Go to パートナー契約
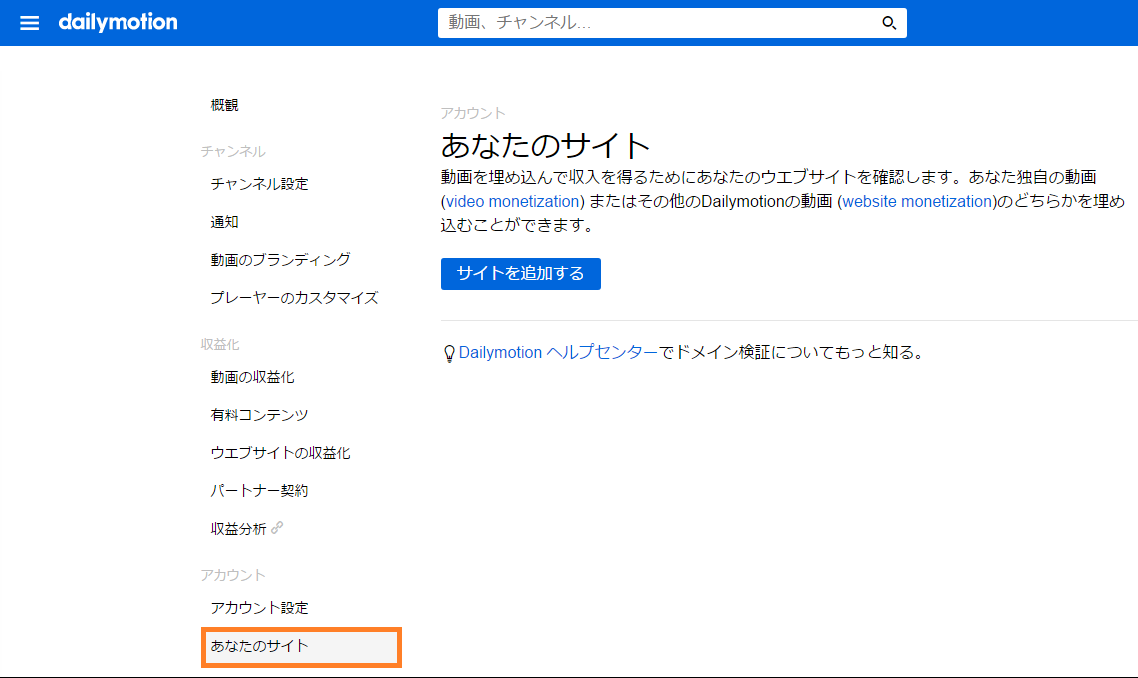Viewport: 1138px width, 678px height. 259,491
